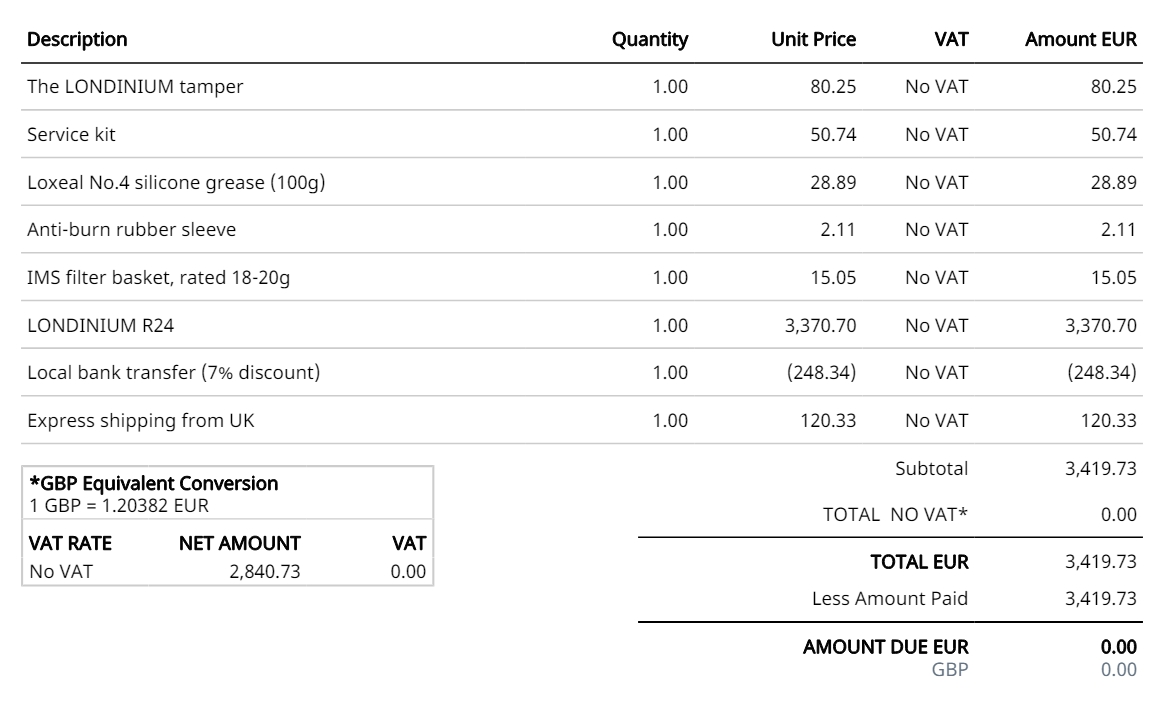
Task: Click the Less Amount Paid label
Action: [890, 599]
